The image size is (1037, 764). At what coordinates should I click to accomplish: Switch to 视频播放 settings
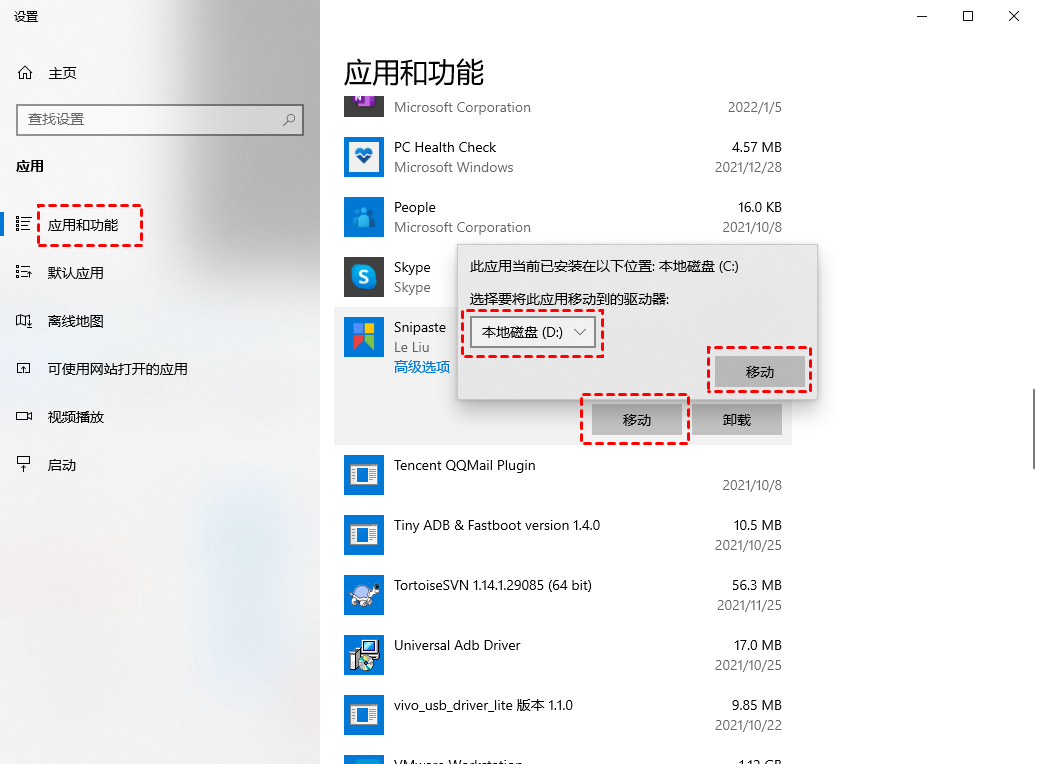click(x=75, y=417)
